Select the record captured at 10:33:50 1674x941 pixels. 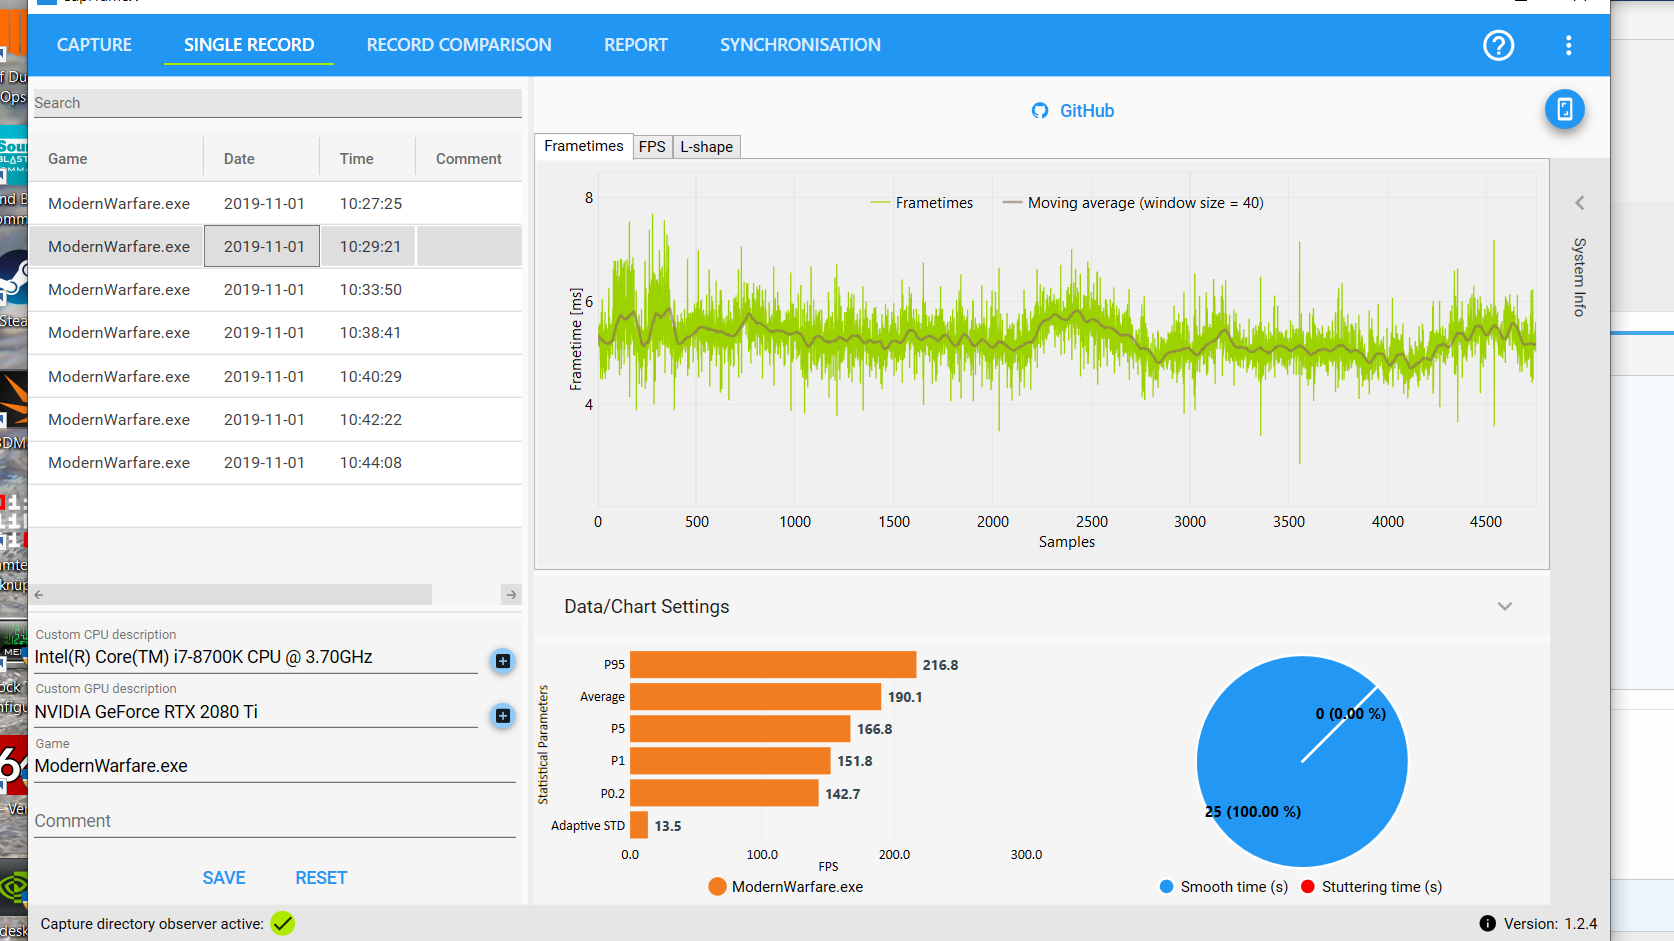[275, 290]
